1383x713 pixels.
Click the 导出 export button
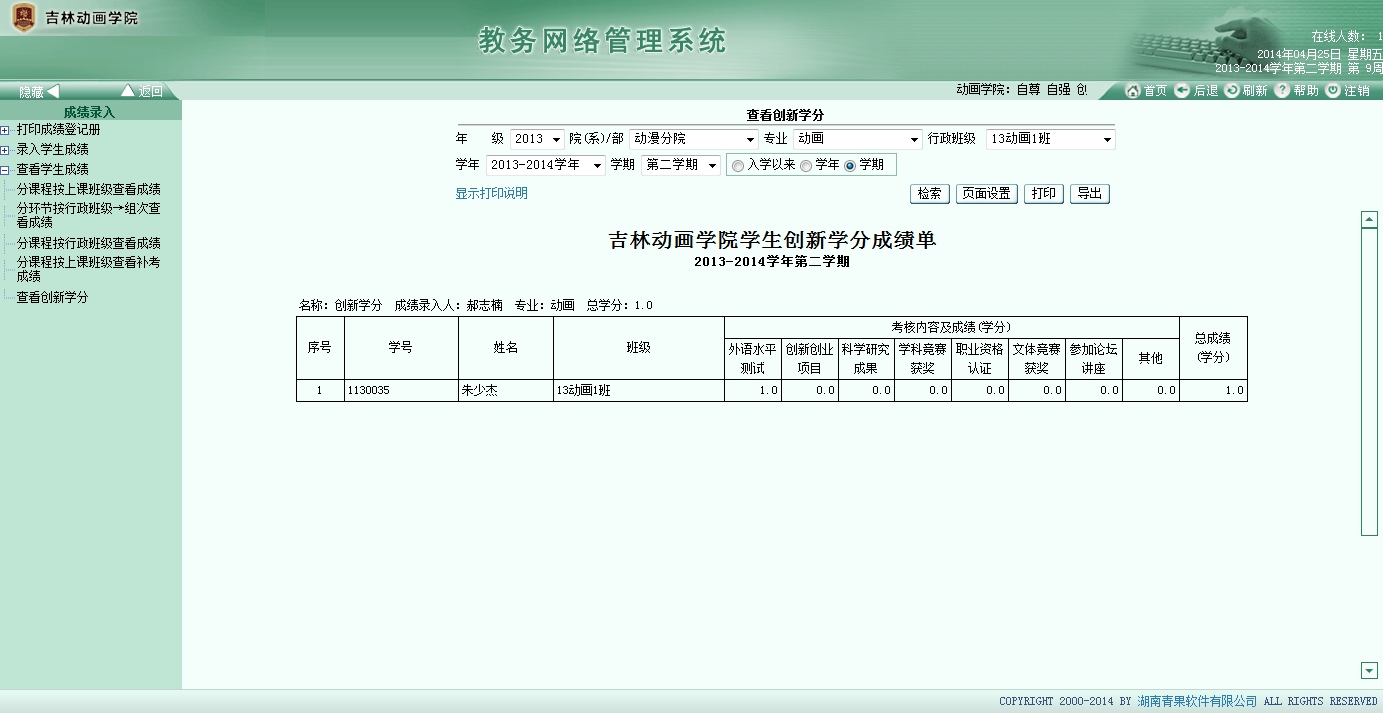pyautogui.click(x=1089, y=194)
